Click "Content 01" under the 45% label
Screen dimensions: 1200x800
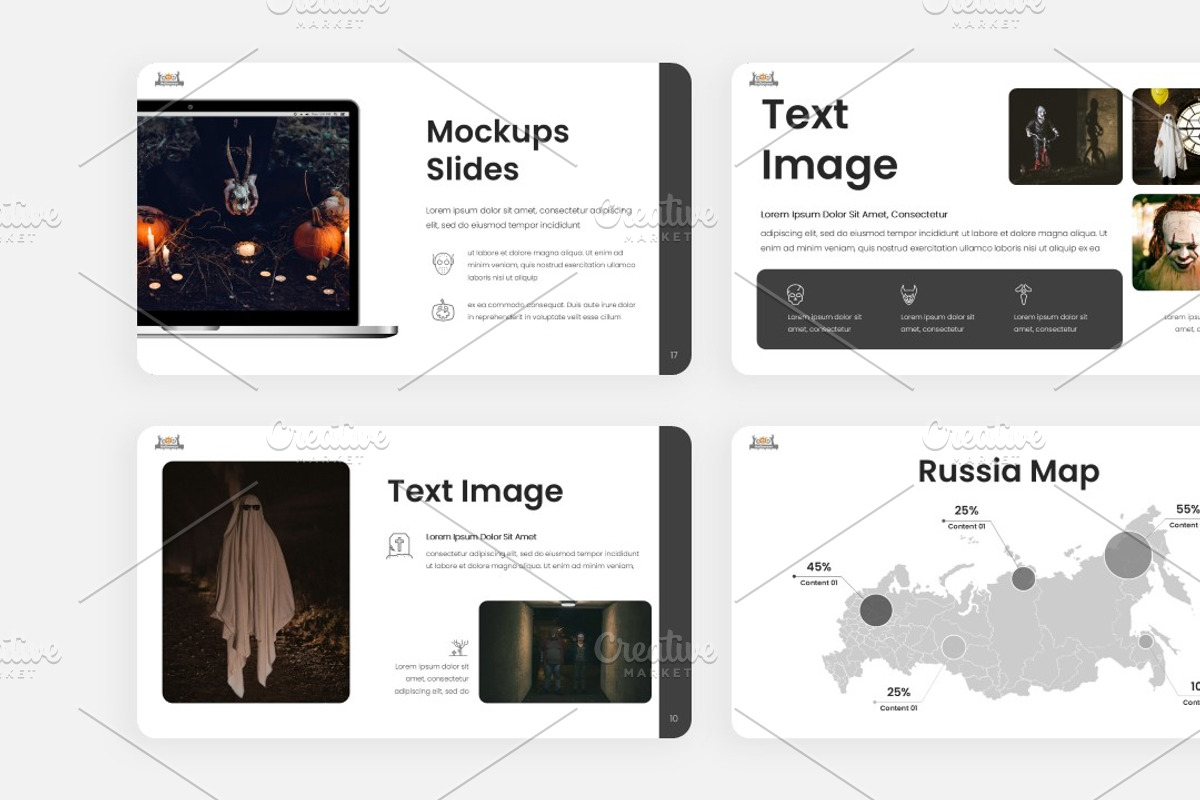tap(819, 582)
